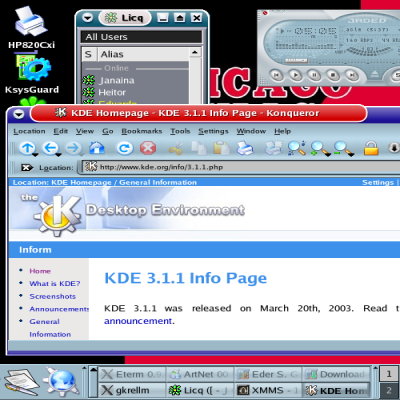Clear the location bar with X icon
400x400 pixels.
click(x=27, y=167)
